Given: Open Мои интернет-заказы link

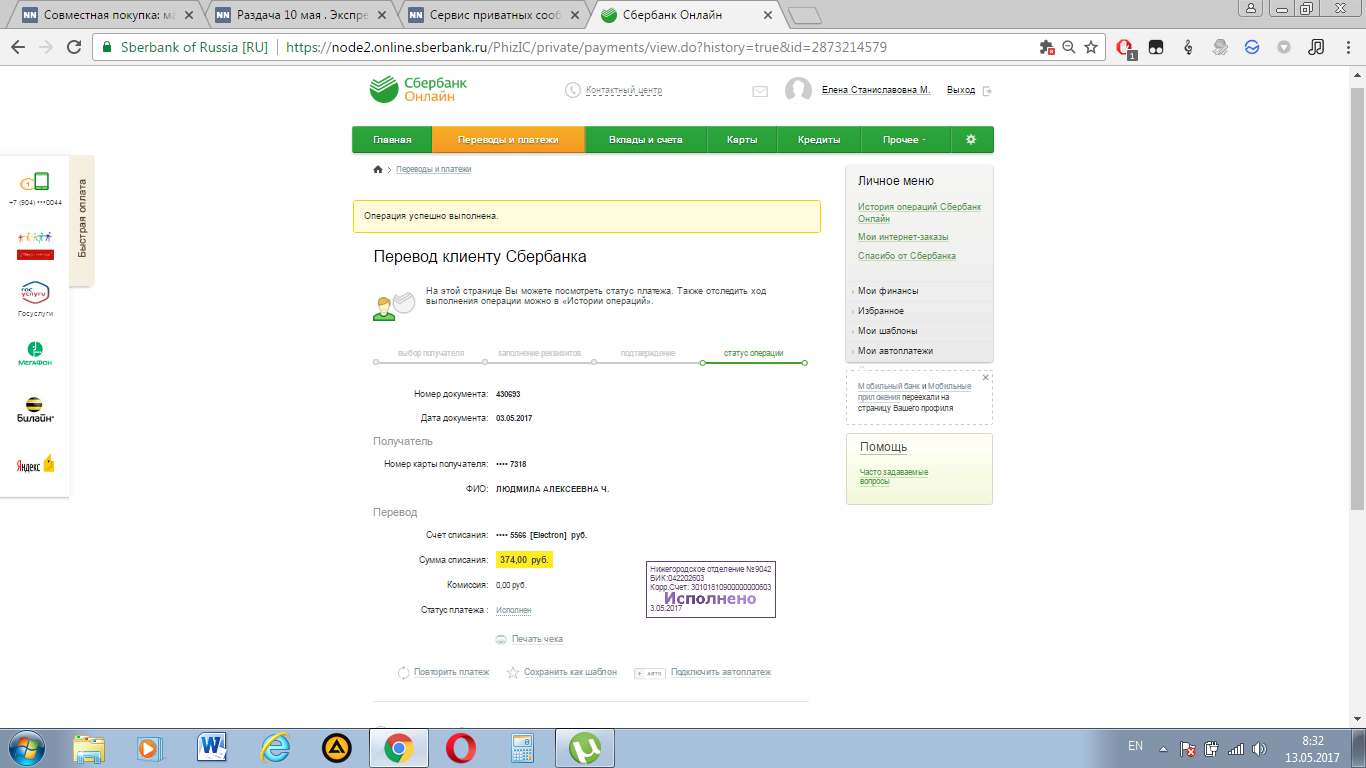Looking at the screenshot, I should tap(903, 237).
